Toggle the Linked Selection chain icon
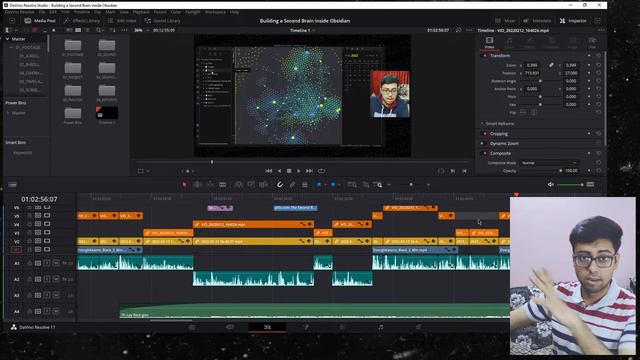This screenshot has height=360, width=640. coord(292,184)
